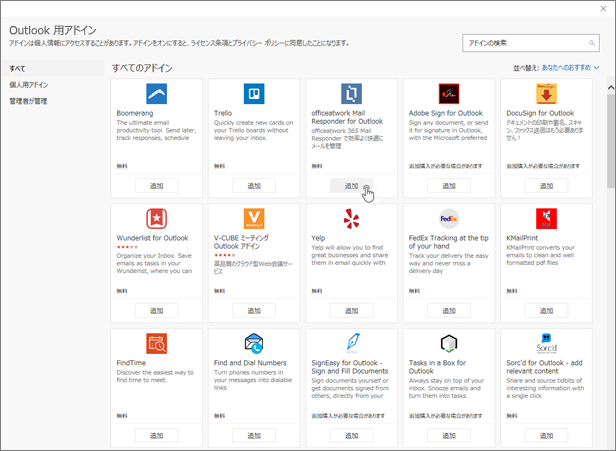Open the KMailPrint title link
Viewport: 616px width, 451px height.
point(522,238)
